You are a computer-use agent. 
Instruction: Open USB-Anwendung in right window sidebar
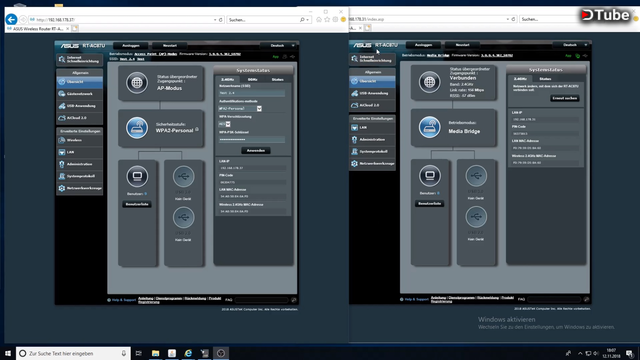[372, 93]
